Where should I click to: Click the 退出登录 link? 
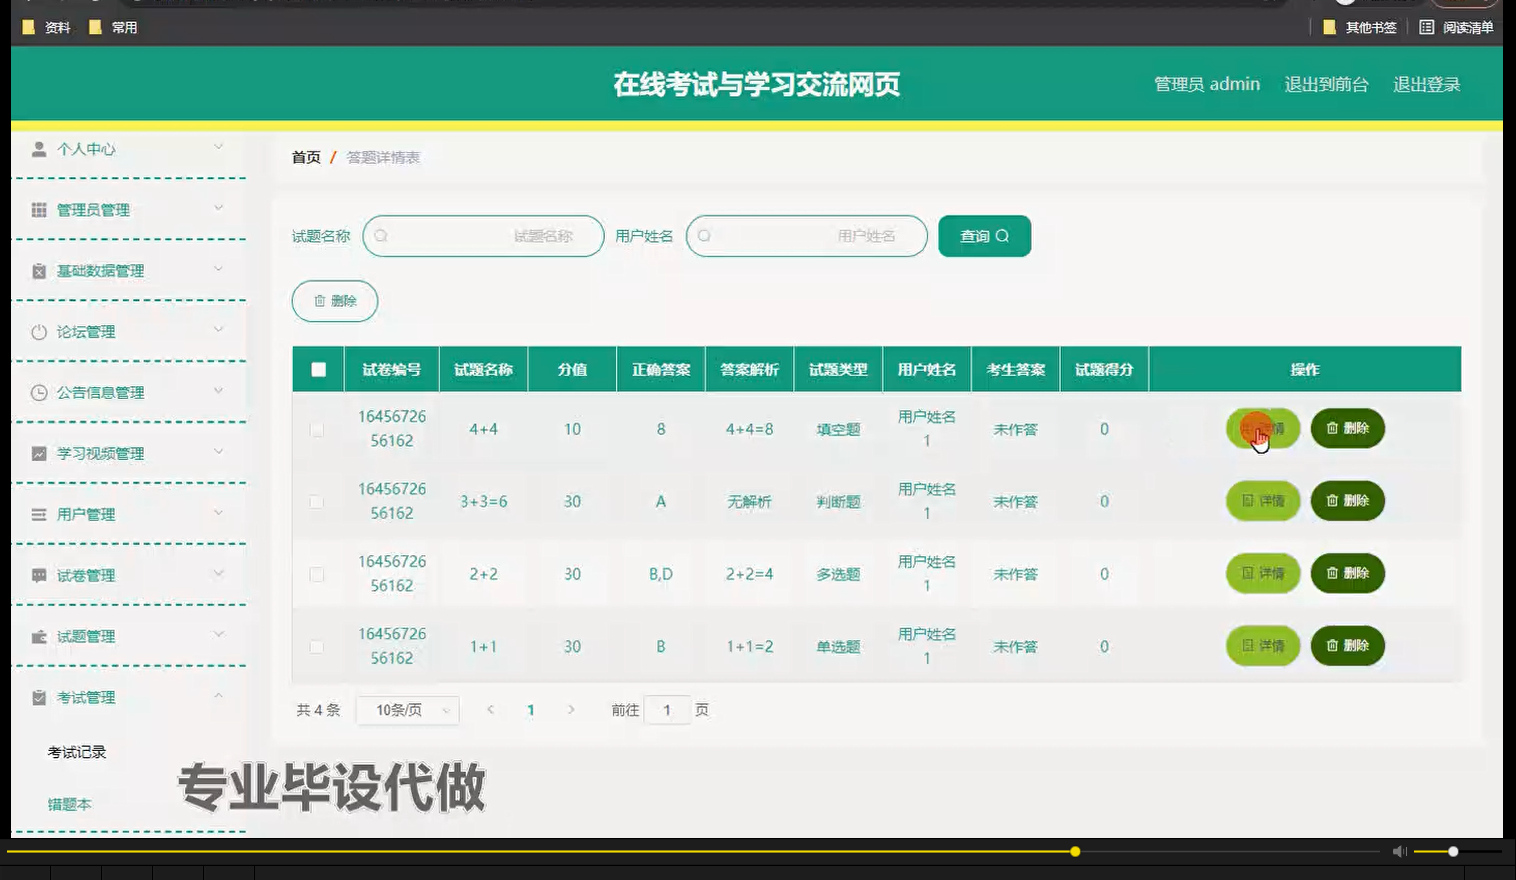[1427, 85]
